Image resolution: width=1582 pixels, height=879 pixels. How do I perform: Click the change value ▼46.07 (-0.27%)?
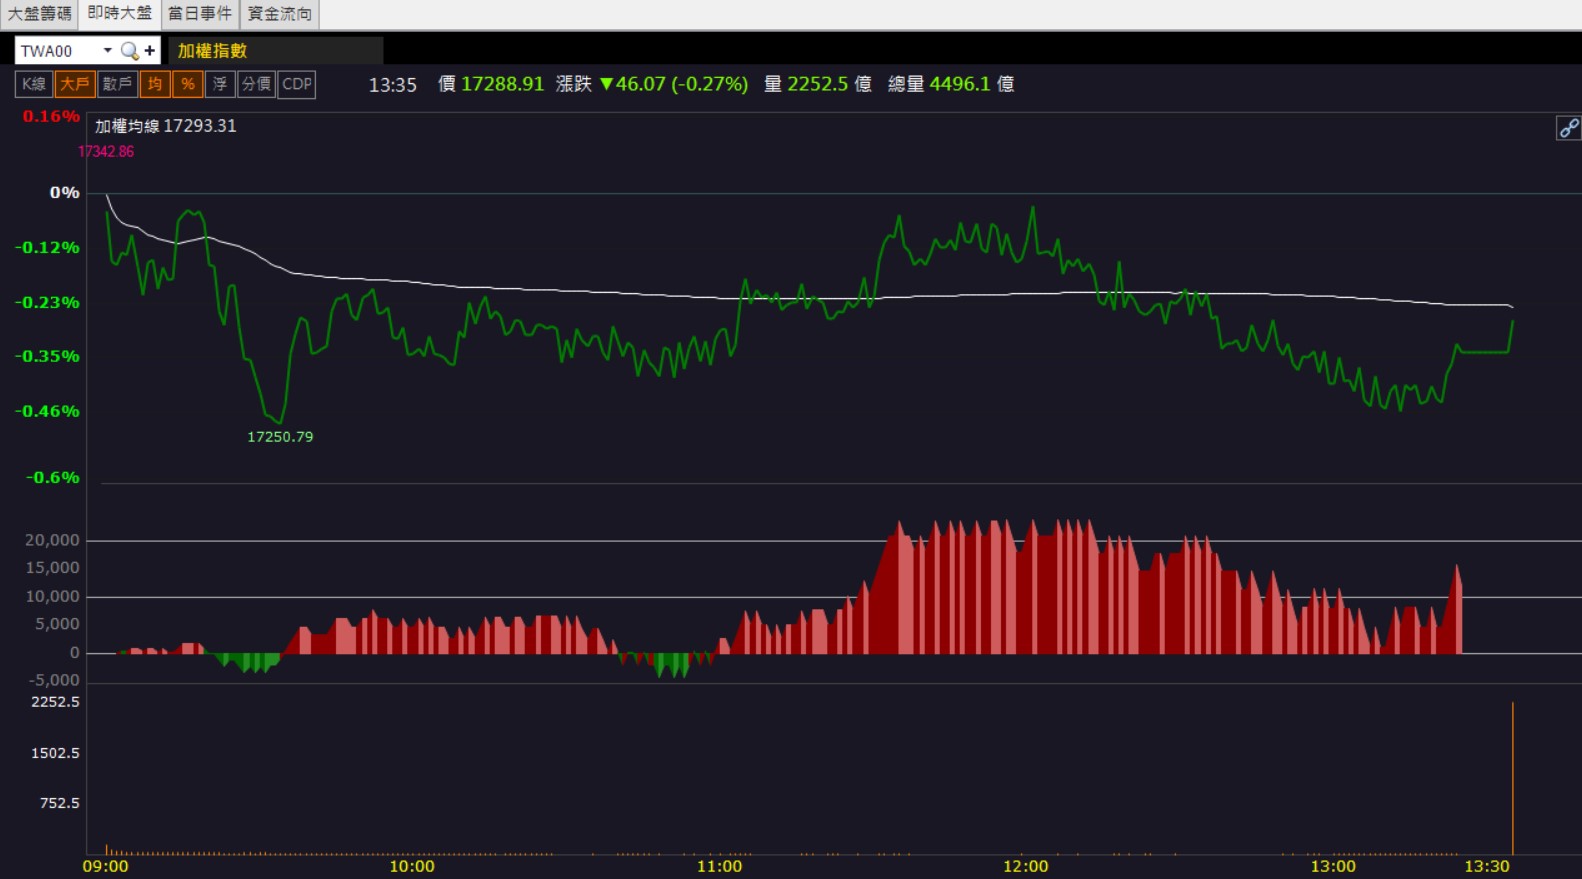(x=674, y=84)
